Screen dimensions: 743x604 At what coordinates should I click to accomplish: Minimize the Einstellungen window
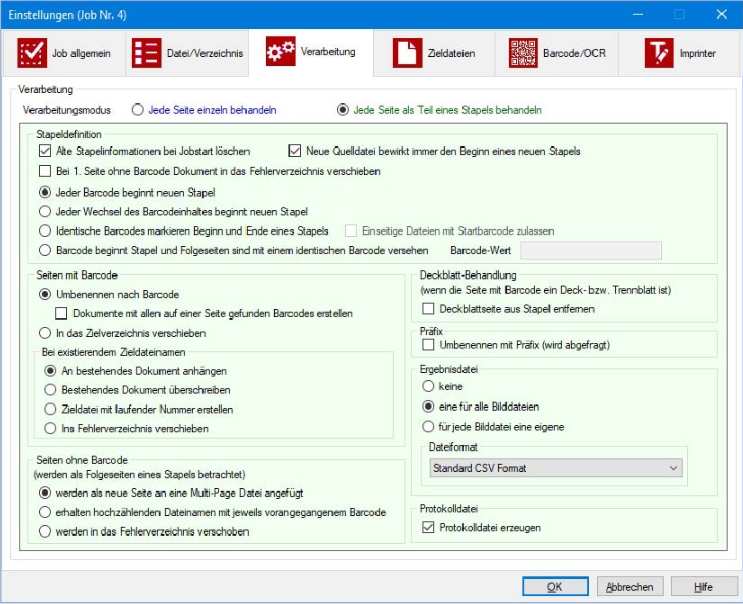click(x=638, y=15)
